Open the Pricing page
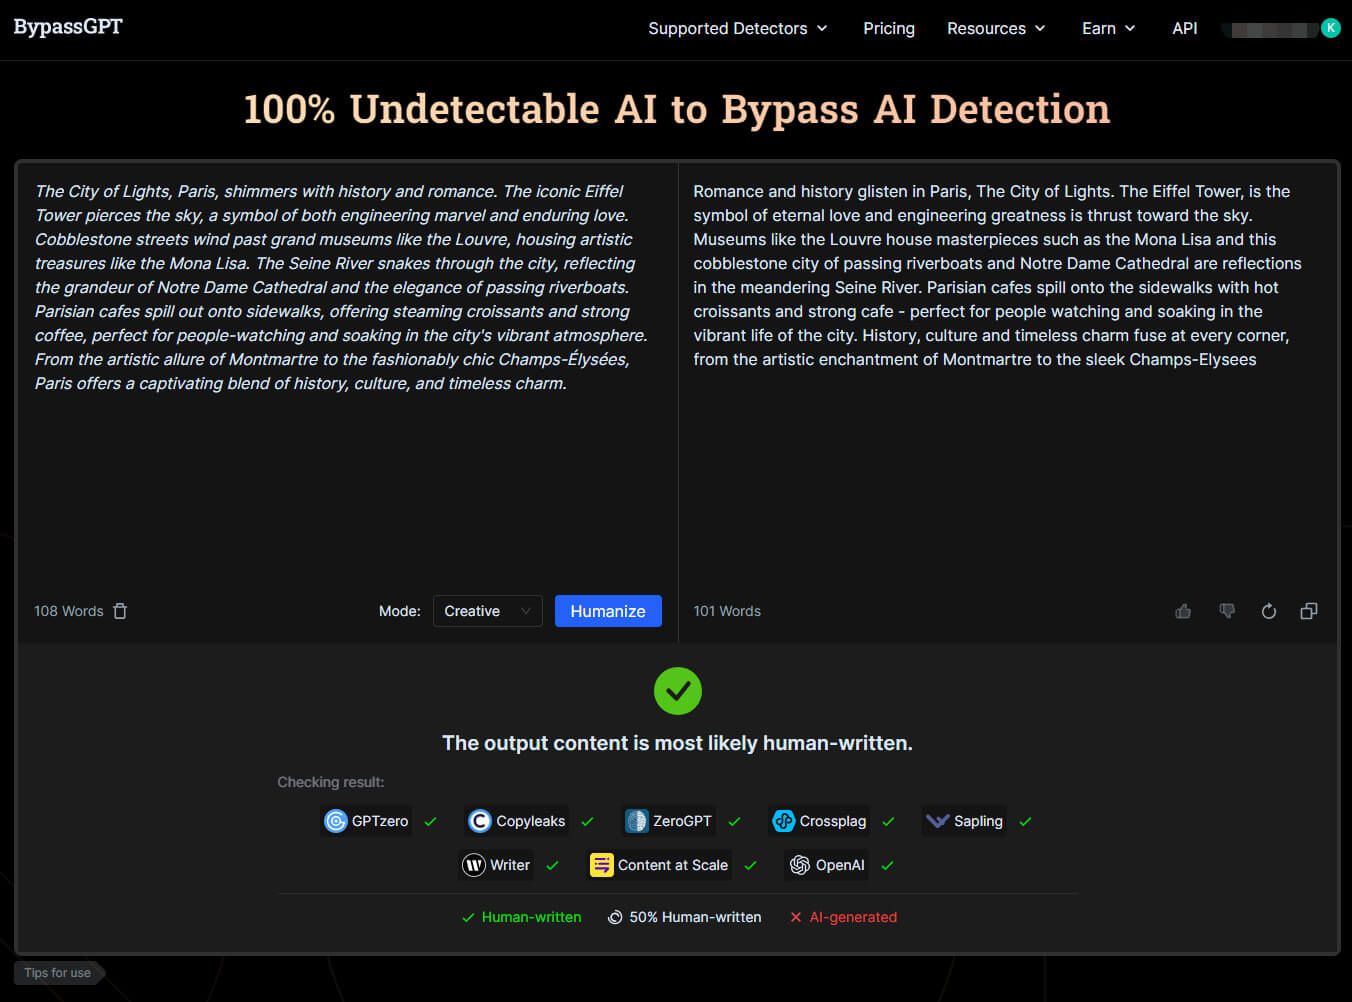This screenshot has height=1002, width=1352. [888, 28]
